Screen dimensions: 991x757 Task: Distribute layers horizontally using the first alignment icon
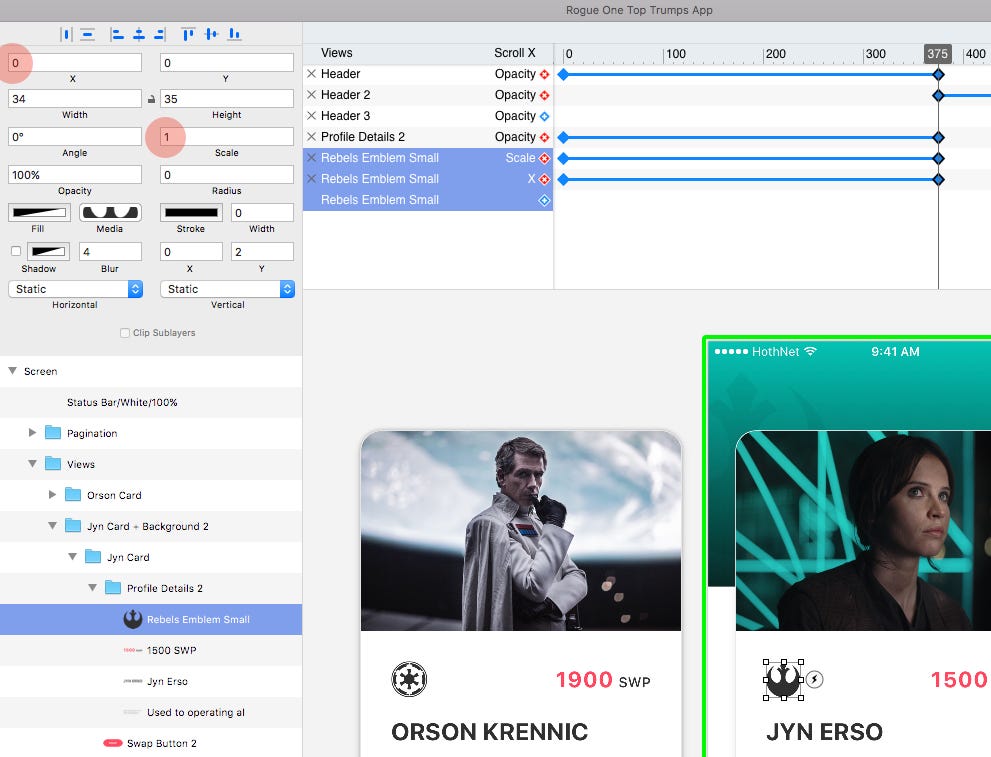66,34
